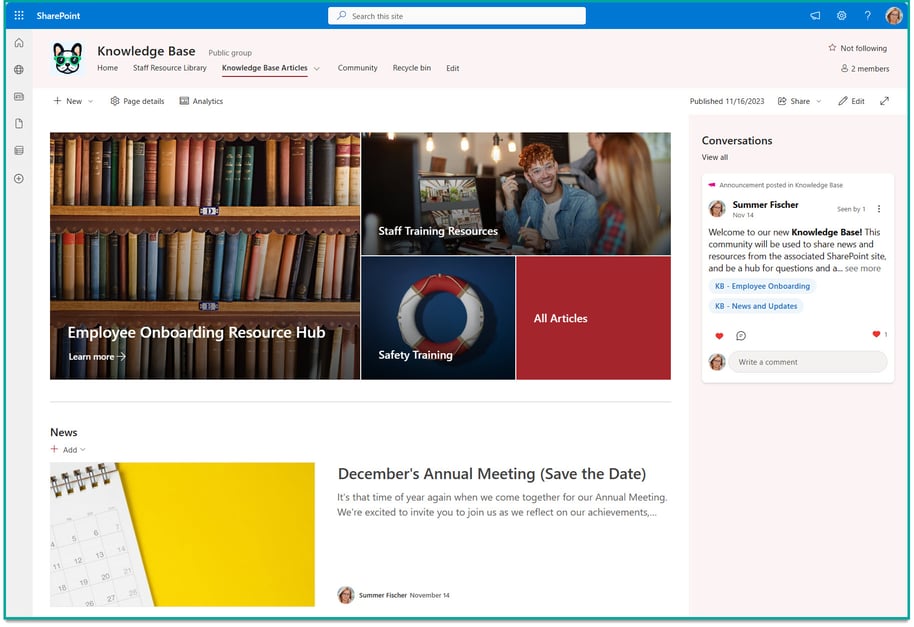Open the Share dropdown chevron
The width and height of the screenshot is (914, 627).
[818, 101]
